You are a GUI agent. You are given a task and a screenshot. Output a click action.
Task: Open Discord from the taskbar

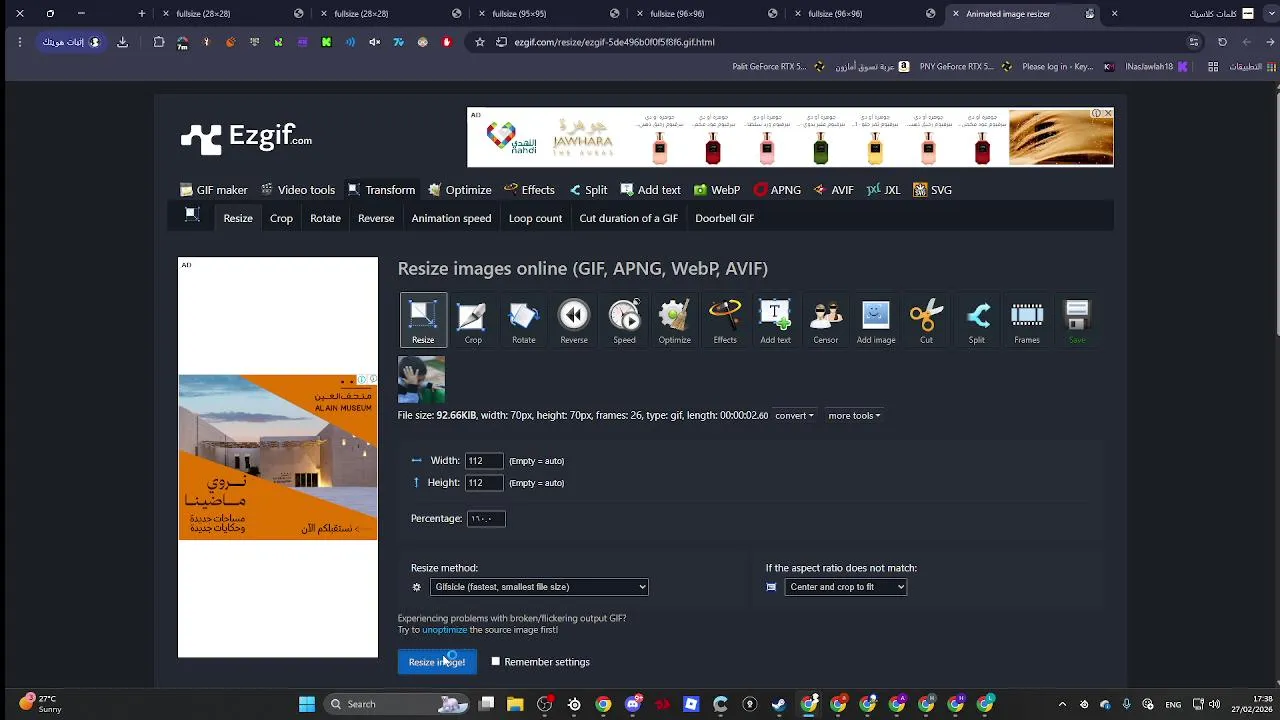point(632,704)
